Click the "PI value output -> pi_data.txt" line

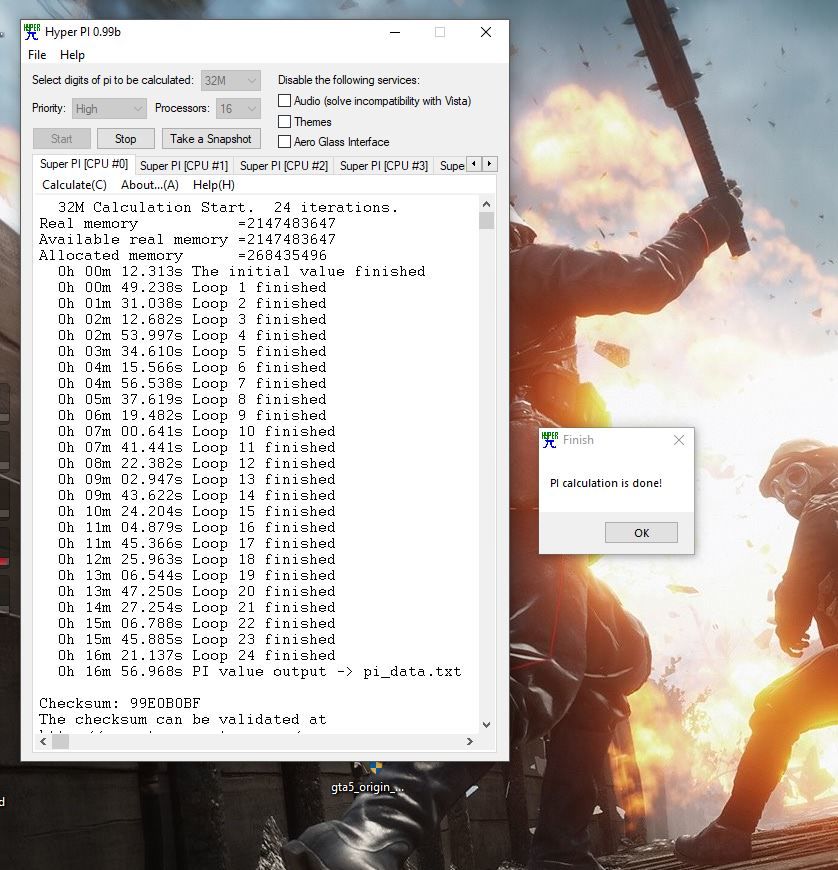click(x=260, y=671)
